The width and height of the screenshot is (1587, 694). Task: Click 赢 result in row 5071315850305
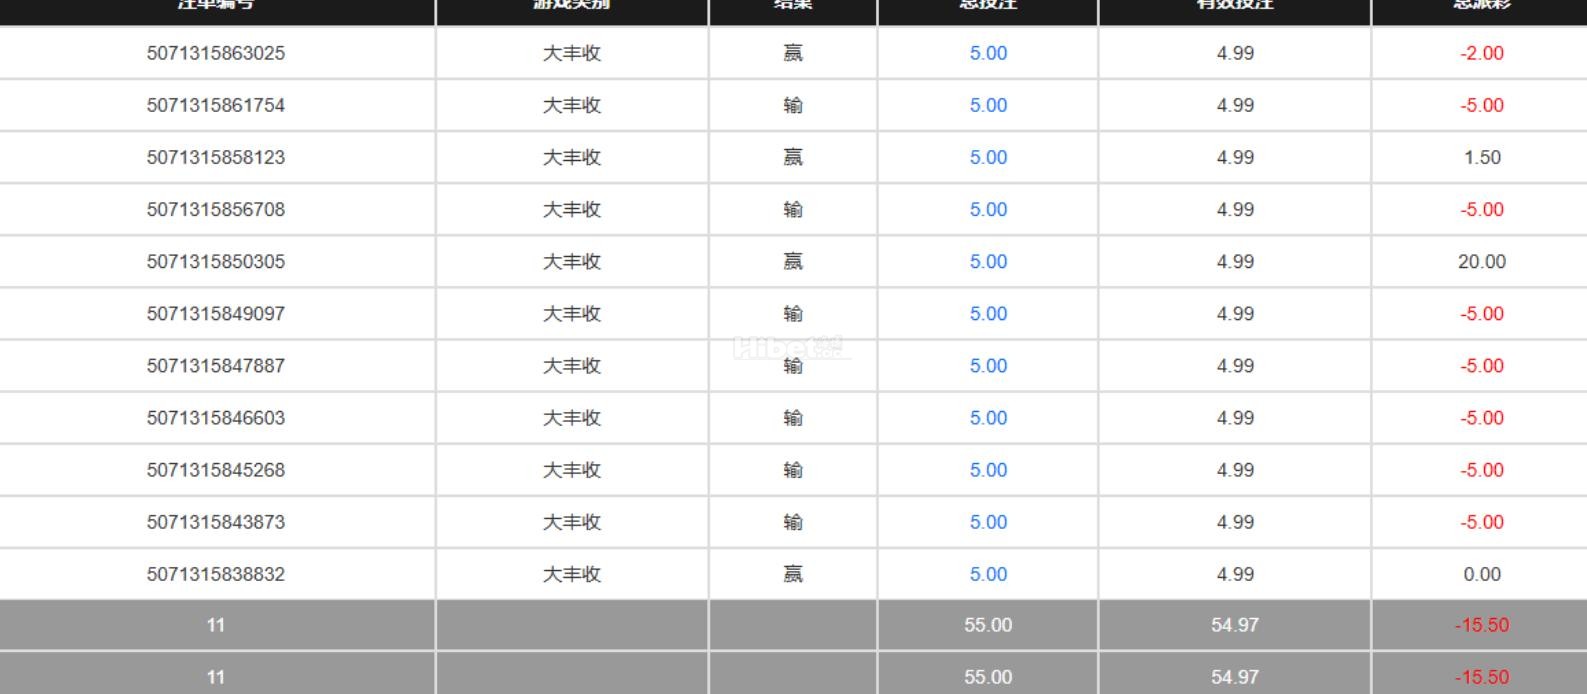793,261
